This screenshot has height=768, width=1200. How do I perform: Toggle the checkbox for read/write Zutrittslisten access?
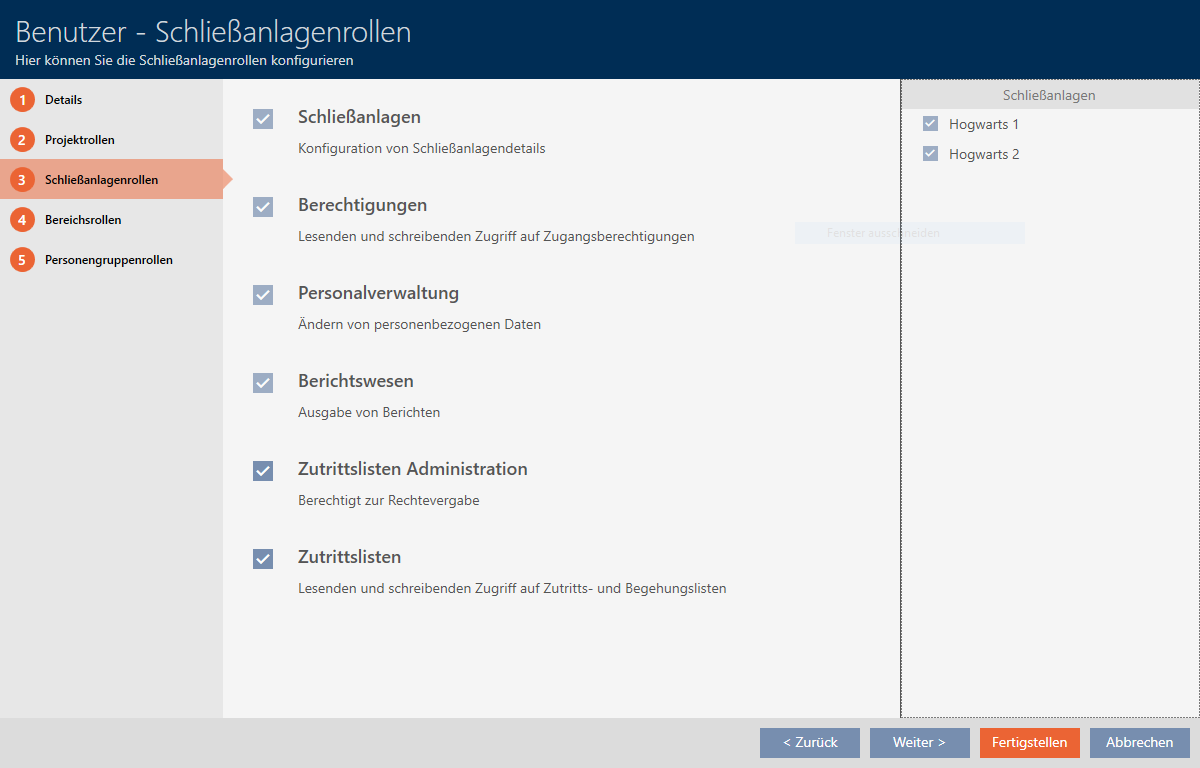pyautogui.click(x=263, y=559)
